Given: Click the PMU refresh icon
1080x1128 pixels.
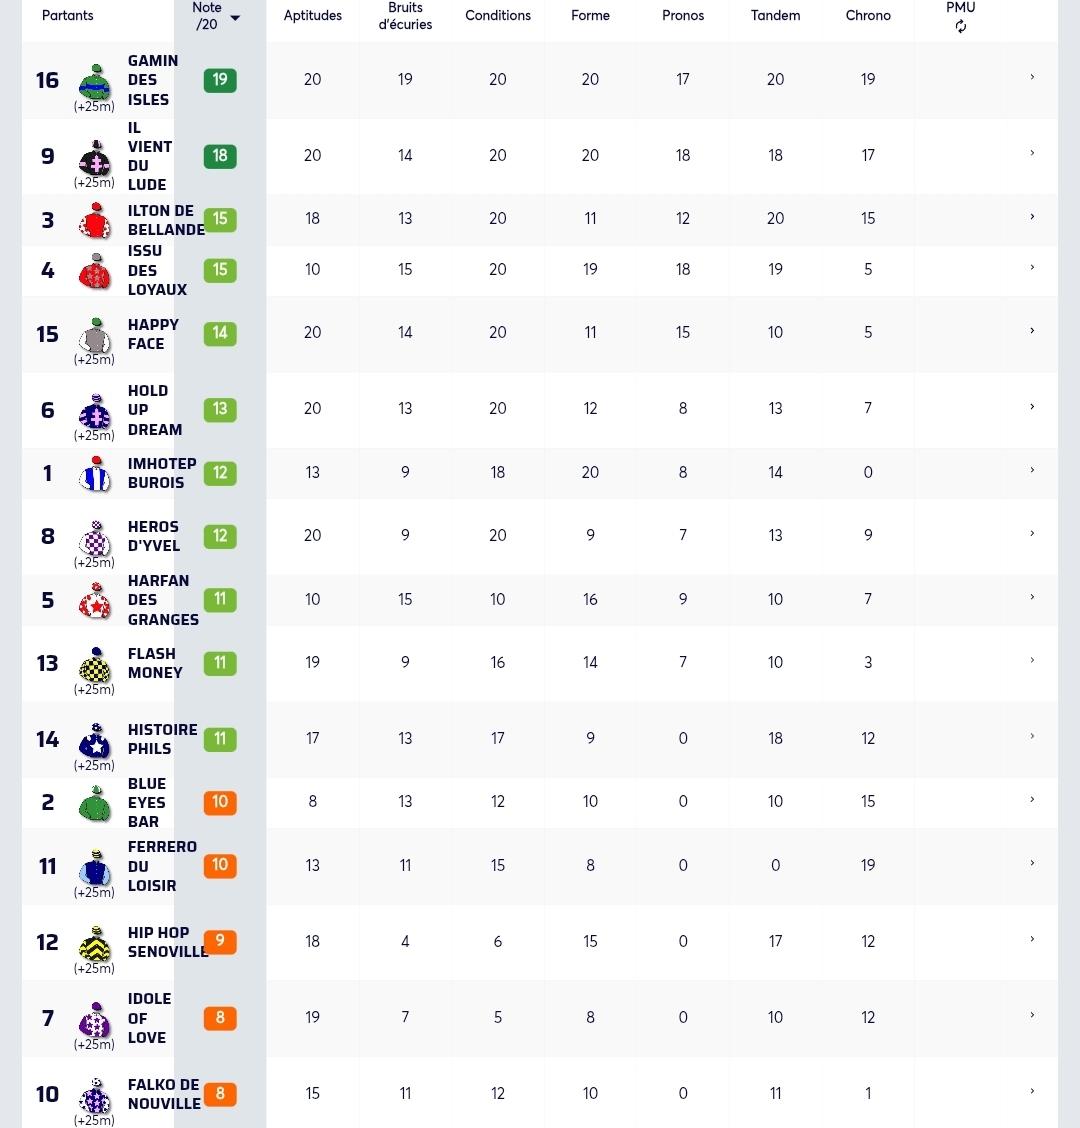Looking at the screenshot, I should pyautogui.click(x=961, y=27).
